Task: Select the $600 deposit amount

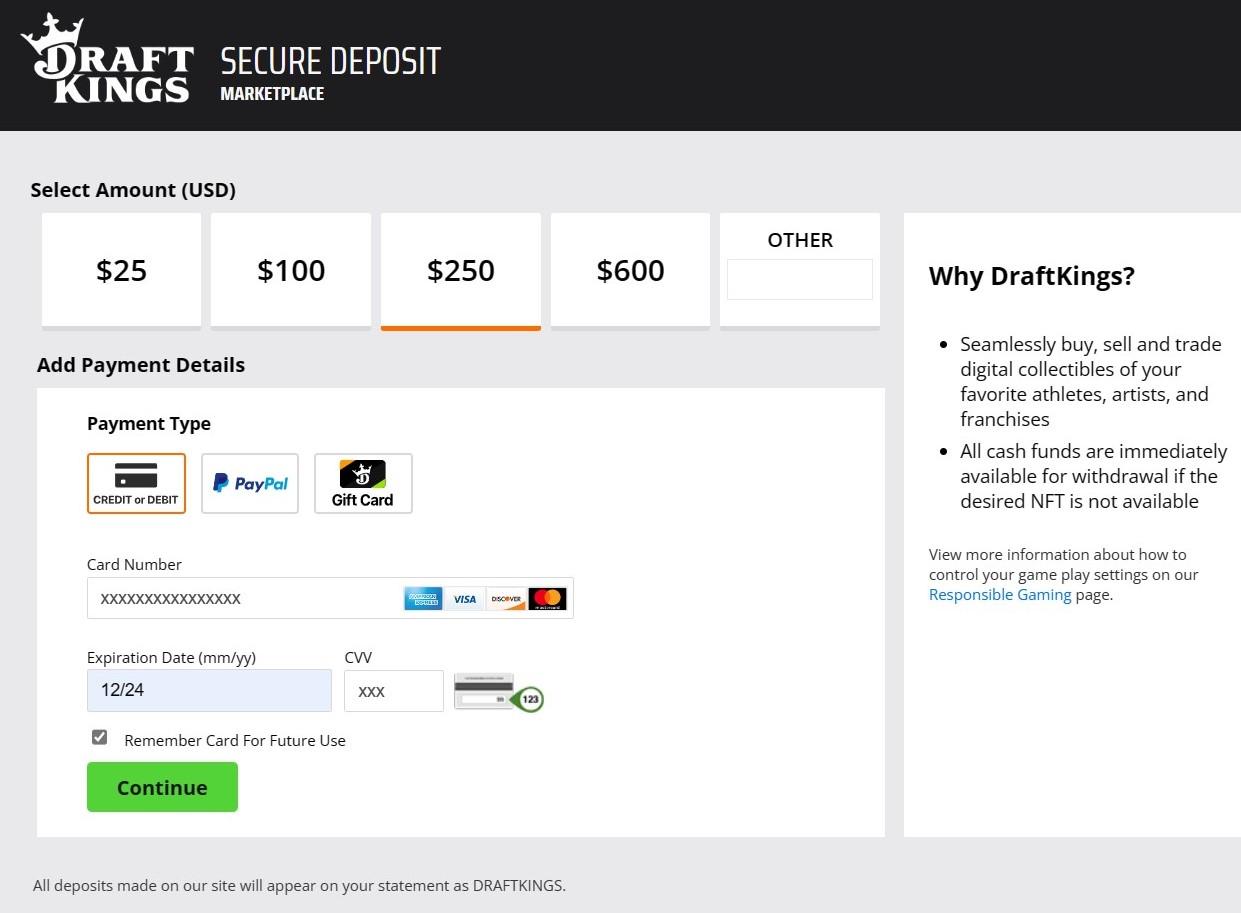Action: click(x=630, y=270)
